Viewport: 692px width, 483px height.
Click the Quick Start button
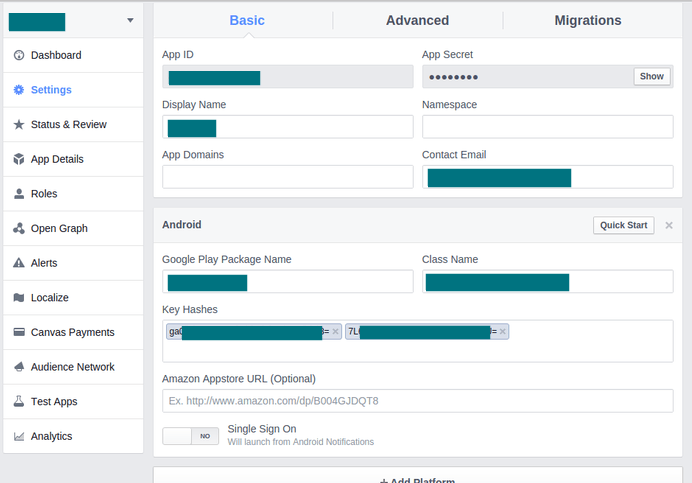tap(623, 225)
